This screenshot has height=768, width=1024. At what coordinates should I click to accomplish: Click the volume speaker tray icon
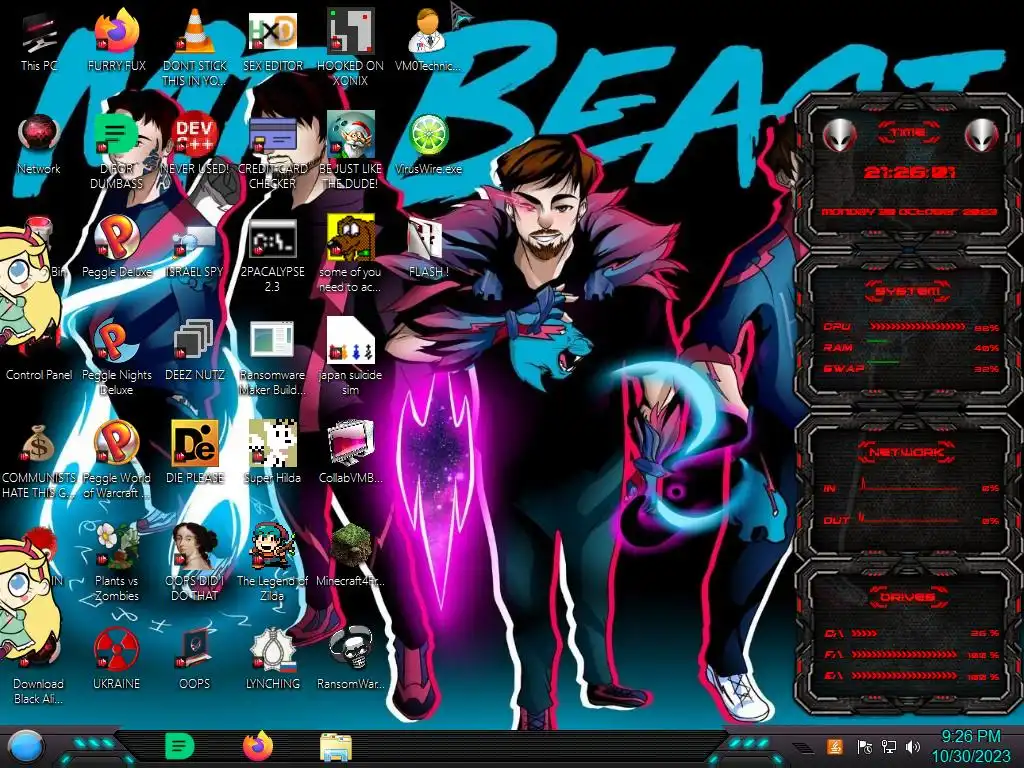coord(913,746)
